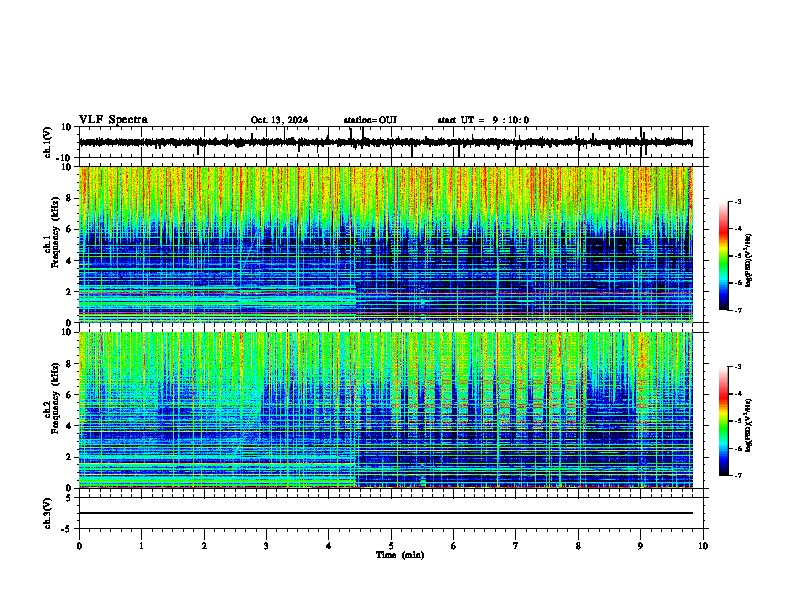Click the ch.2 "Frequency (kHz)" axis label
The width and height of the screenshot is (792, 612).
pos(55,398)
